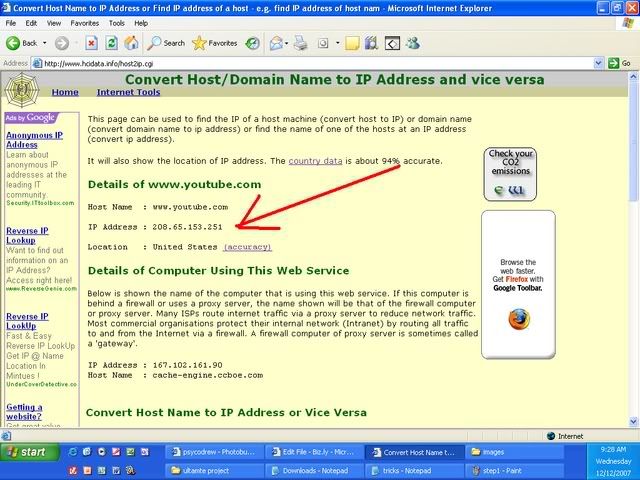Click the (accuracy) link
The image size is (640, 480).
247,247
